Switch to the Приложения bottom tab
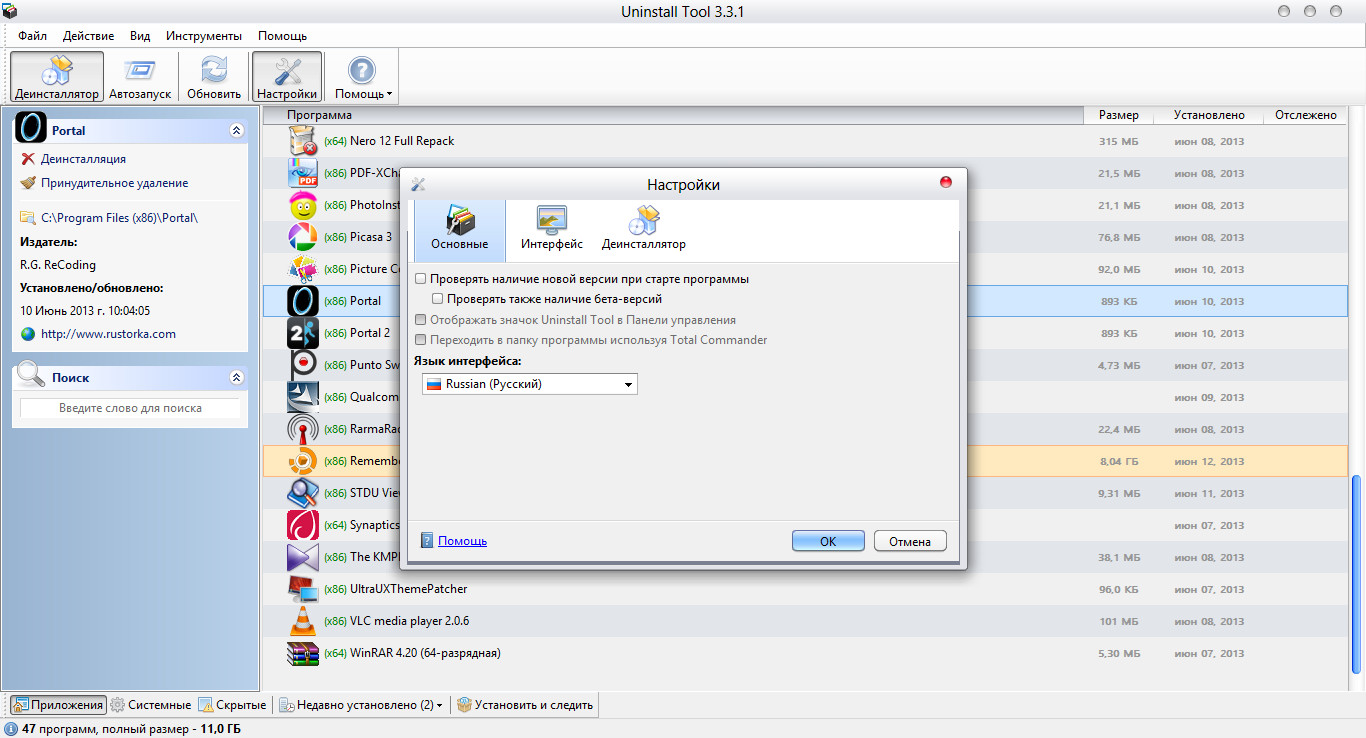Image resolution: width=1366 pixels, height=738 pixels. pos(58,705)
